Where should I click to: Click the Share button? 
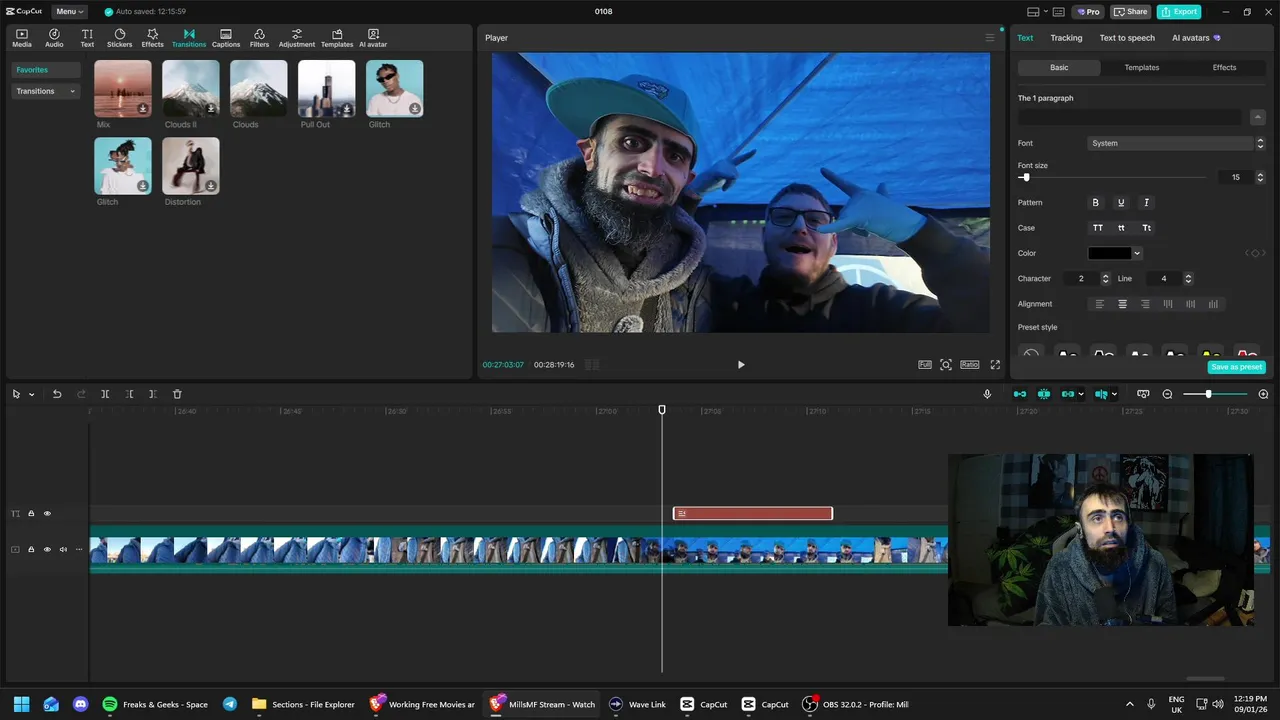(1131, 12)
